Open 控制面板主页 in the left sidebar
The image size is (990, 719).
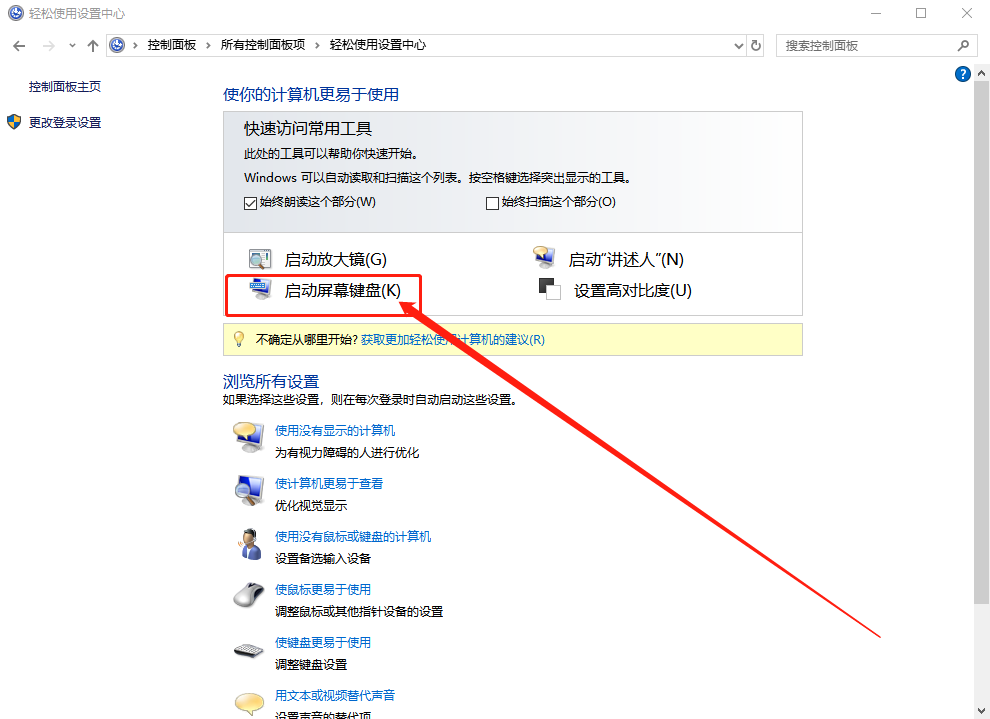coord(65,87)
